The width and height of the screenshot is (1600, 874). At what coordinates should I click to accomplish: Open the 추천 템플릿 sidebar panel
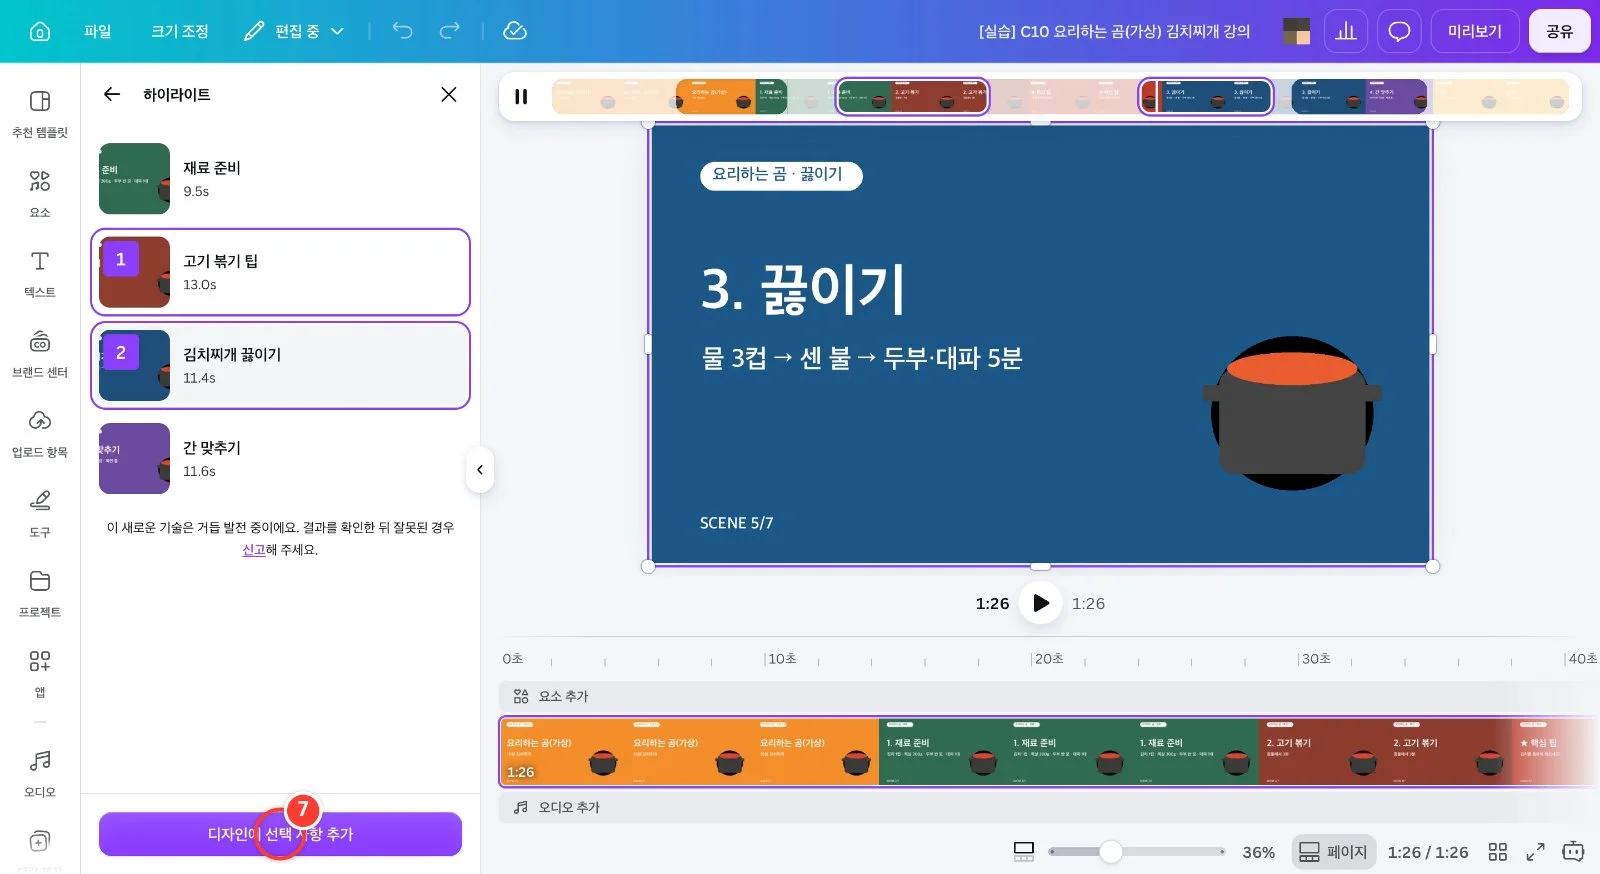pos(40,113)
